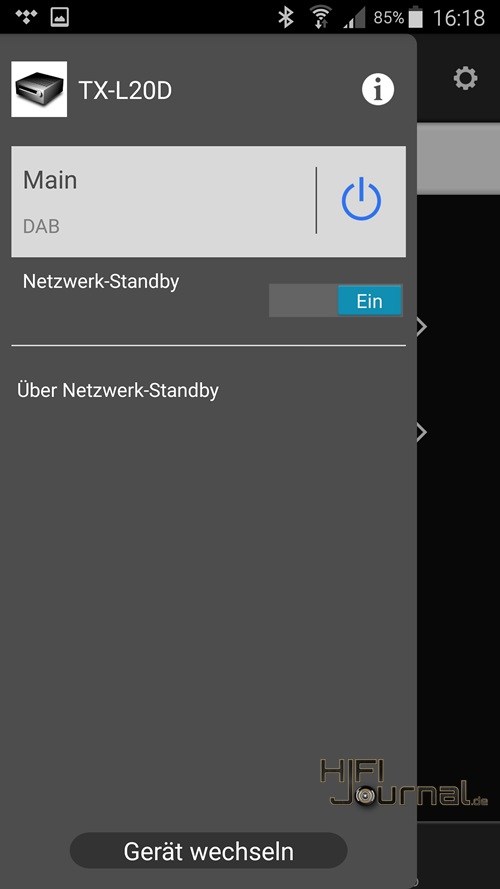The image size is (500, 889).
Task: Tap the battery indicator icon
Action: click(x=416, y=18)
